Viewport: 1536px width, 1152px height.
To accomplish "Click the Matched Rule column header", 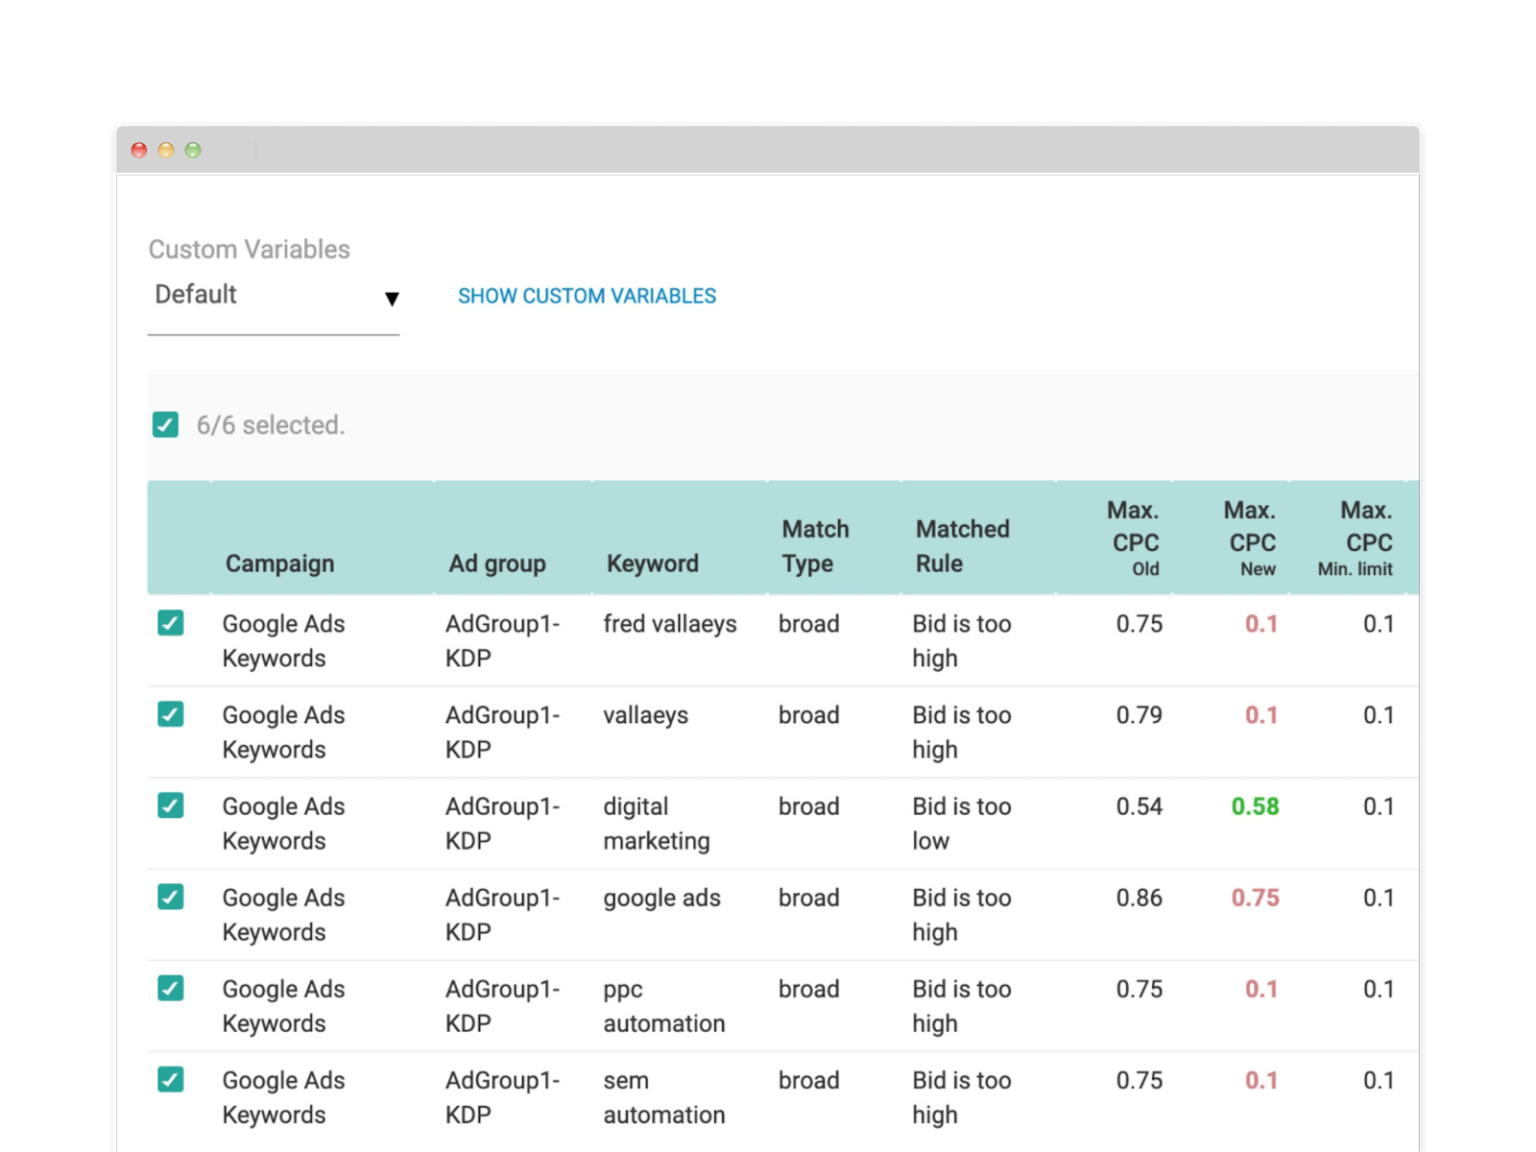I will pyautogui.click(x=961, y=545).
